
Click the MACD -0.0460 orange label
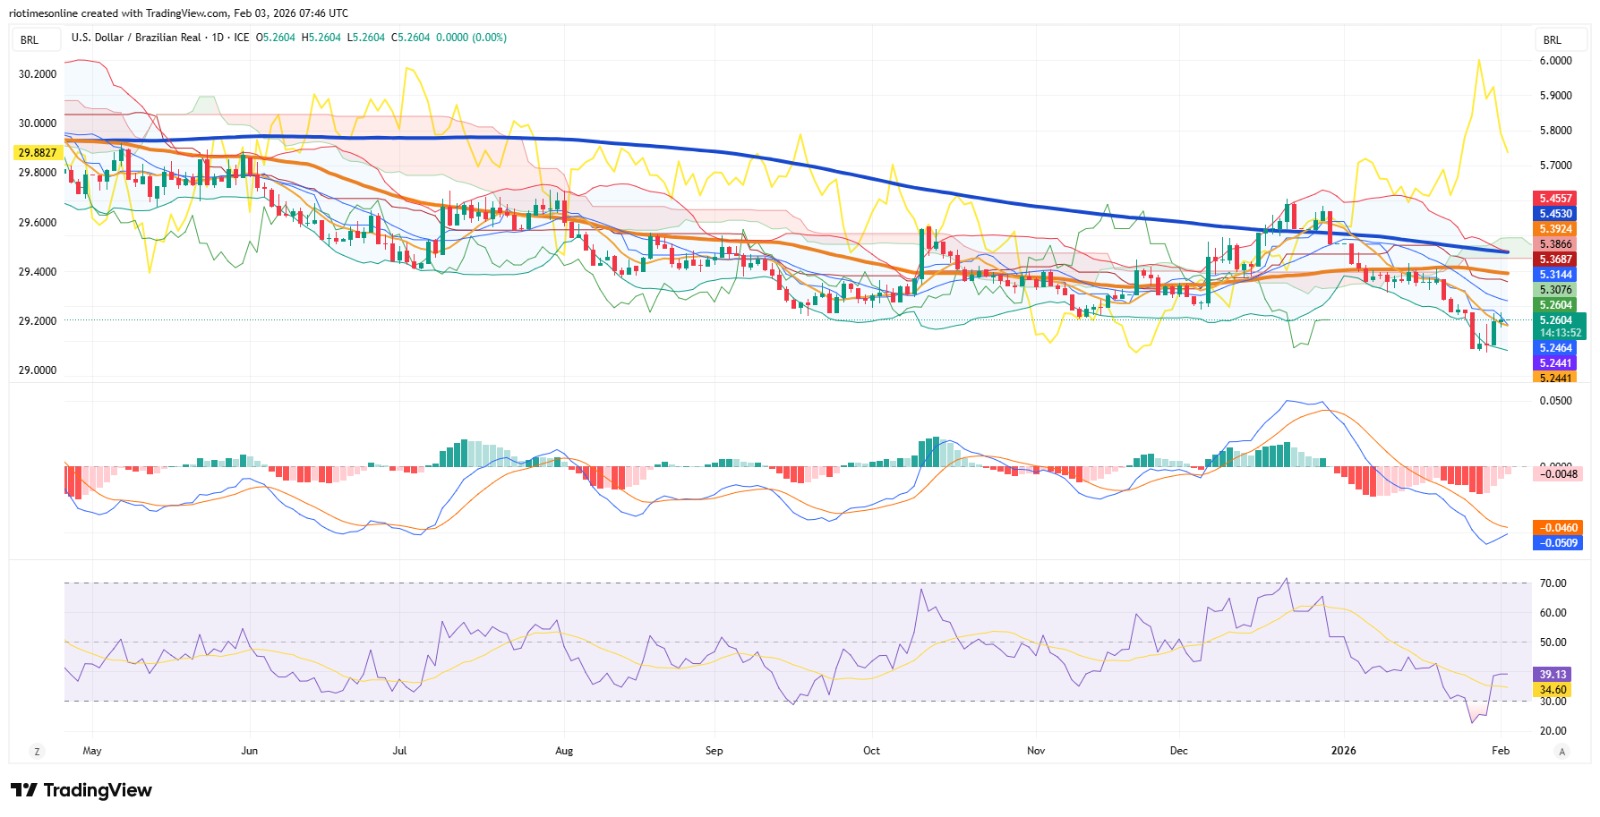[x=1558, y=528]
